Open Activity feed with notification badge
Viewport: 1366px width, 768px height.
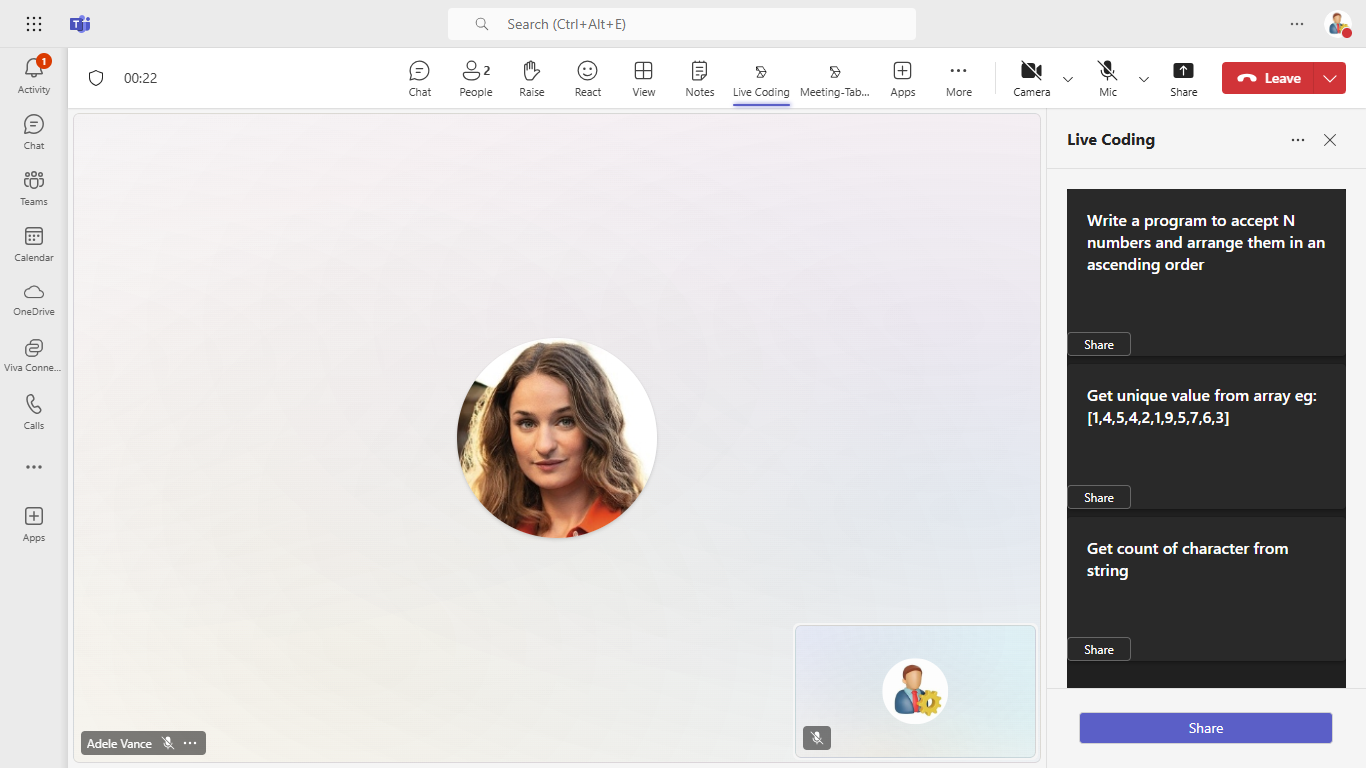(x=34, y=76)
